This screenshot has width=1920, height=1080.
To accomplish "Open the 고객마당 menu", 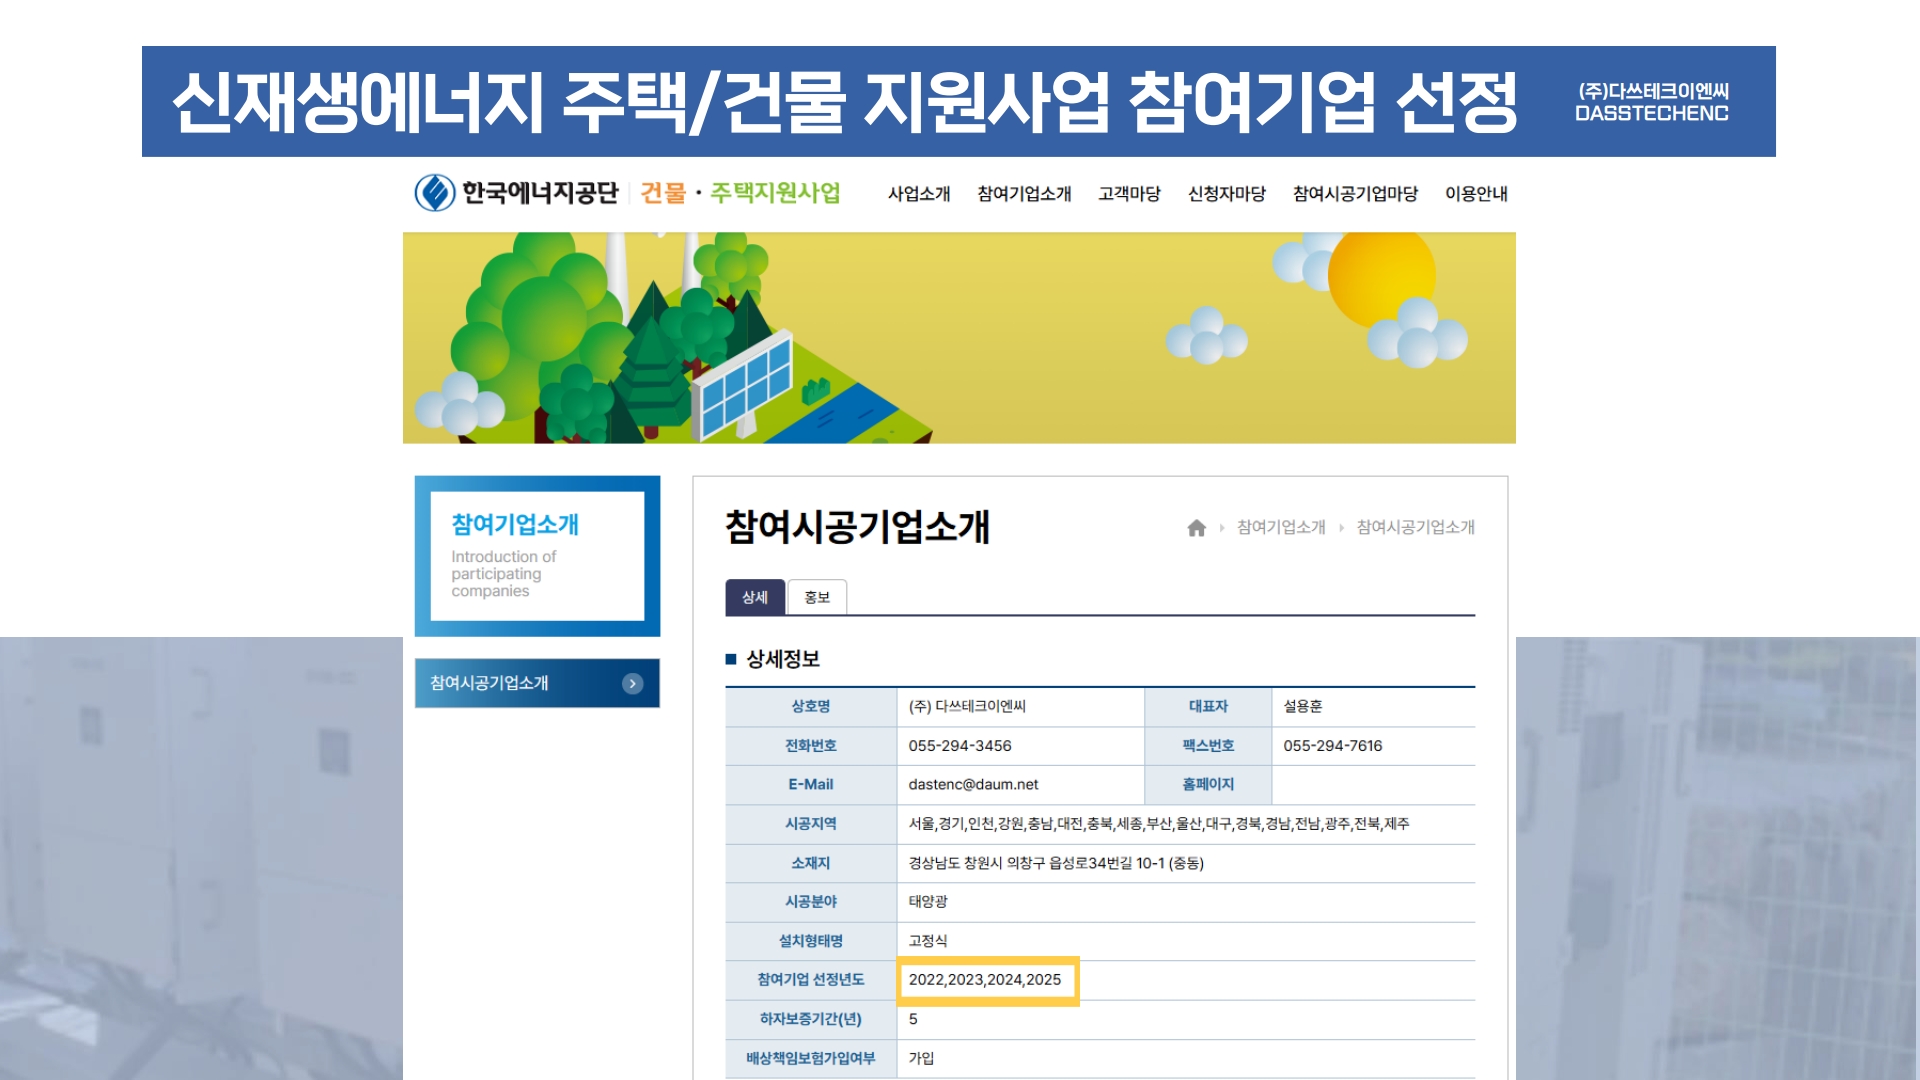I will pyautogui.click(x=1128, y=193).
